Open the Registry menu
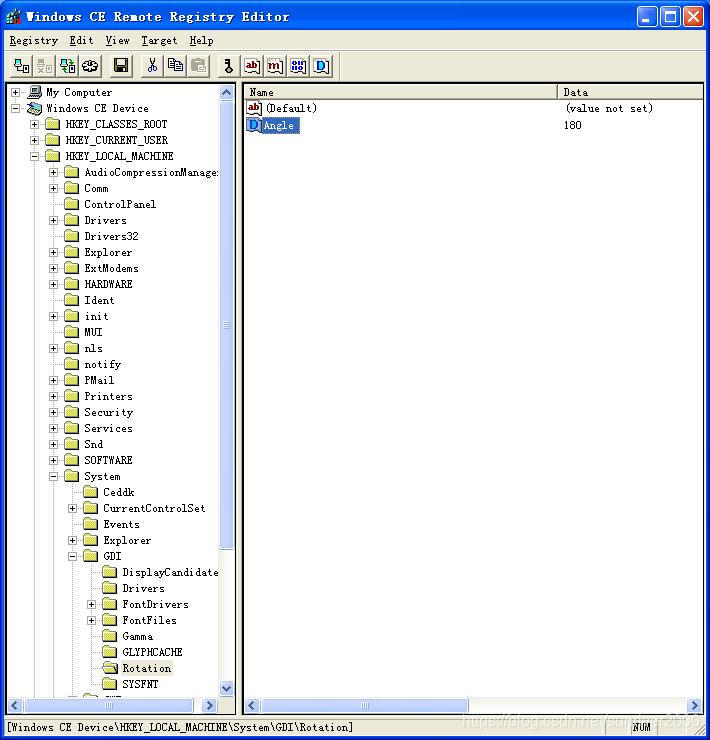 [x=34, y=41]
